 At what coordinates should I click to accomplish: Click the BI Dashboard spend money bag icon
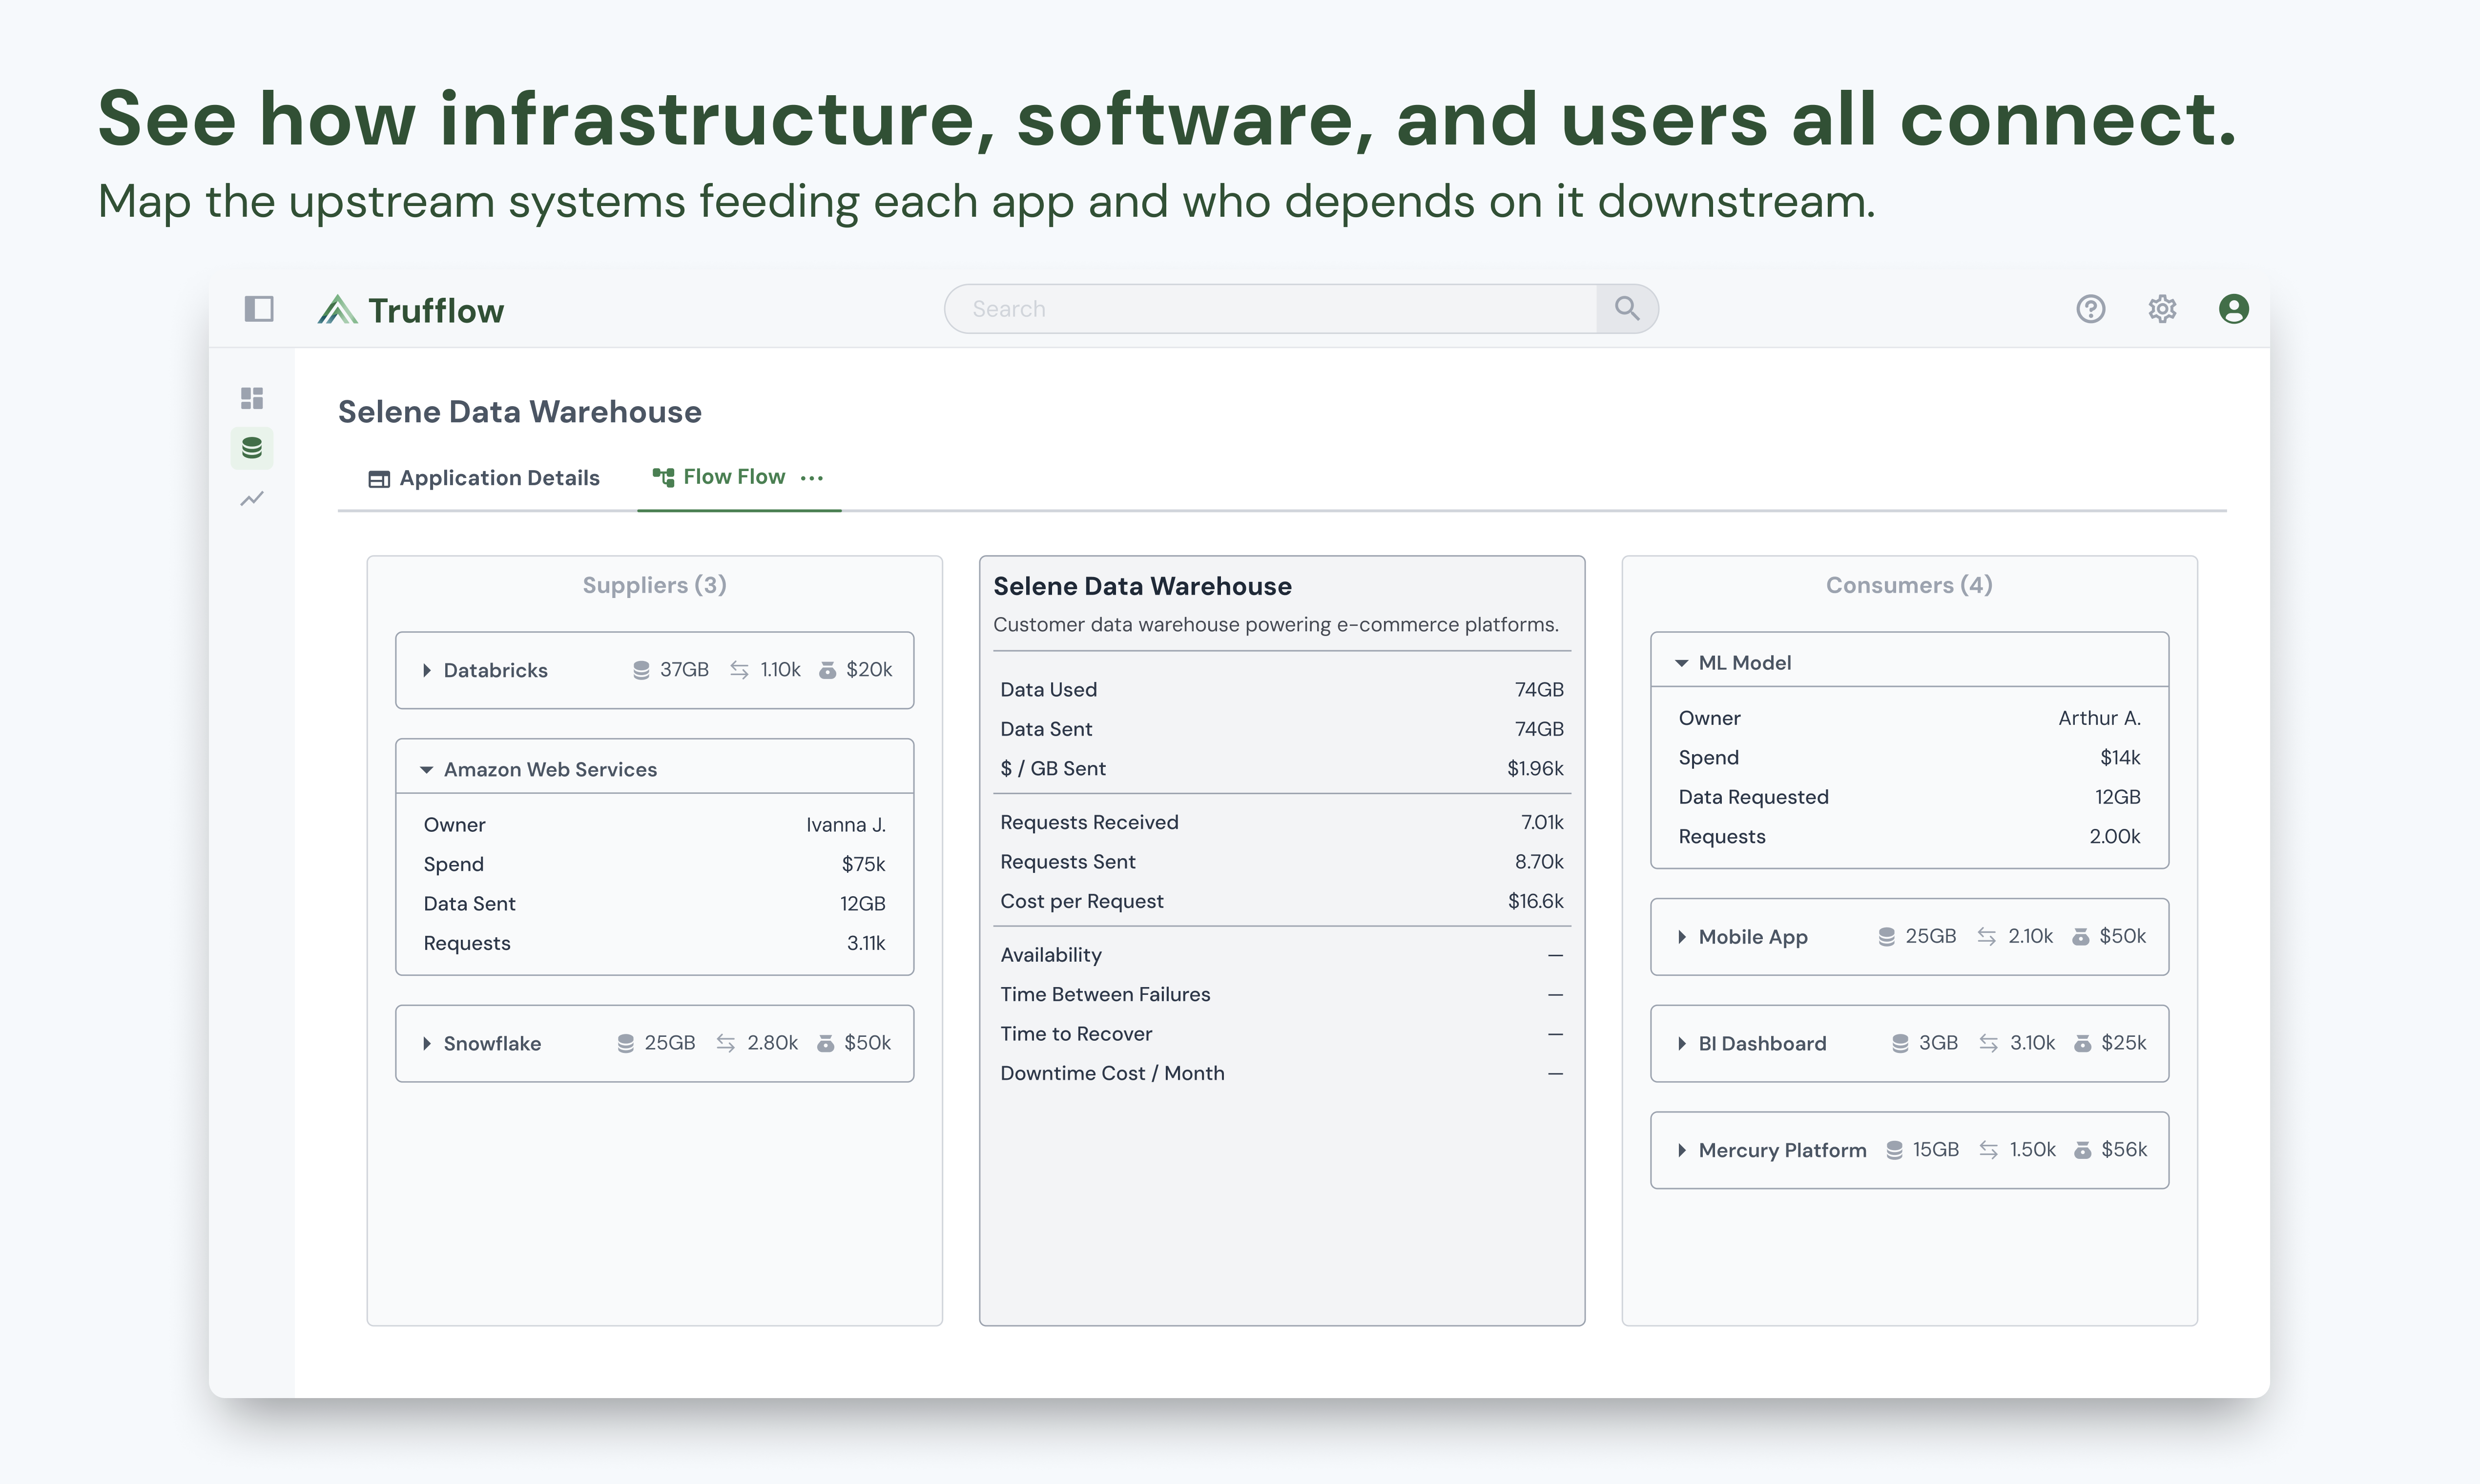click(2083, 1043)
